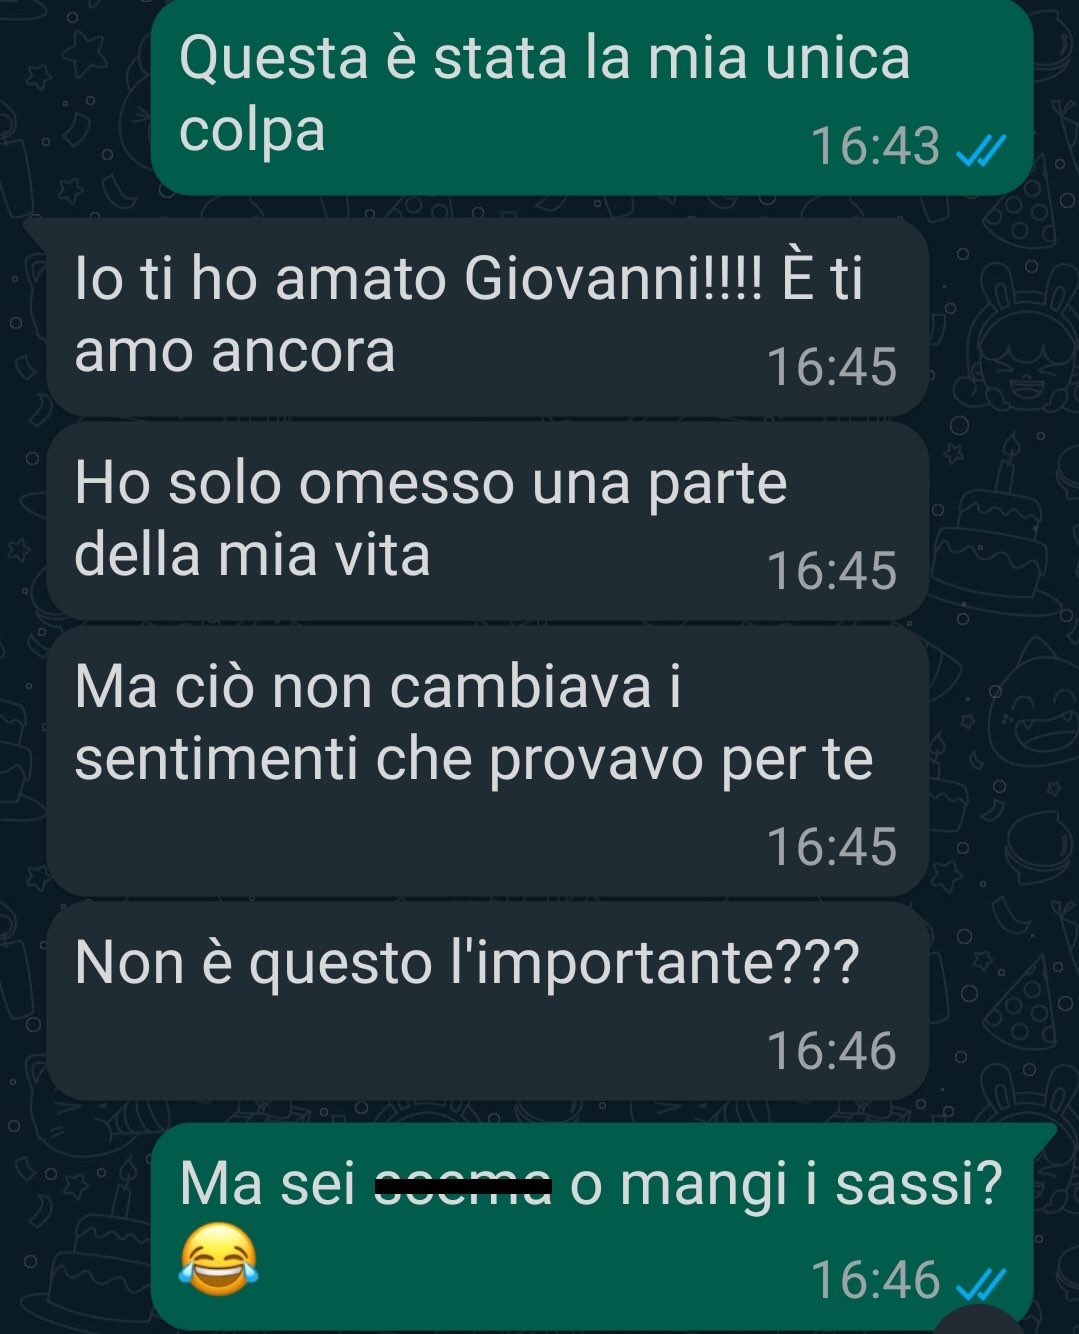The image size is (1079, 1334).
Task: Select "Ma ciò non cambiava i sentimenti" message
Action: [x=488, y=760]
